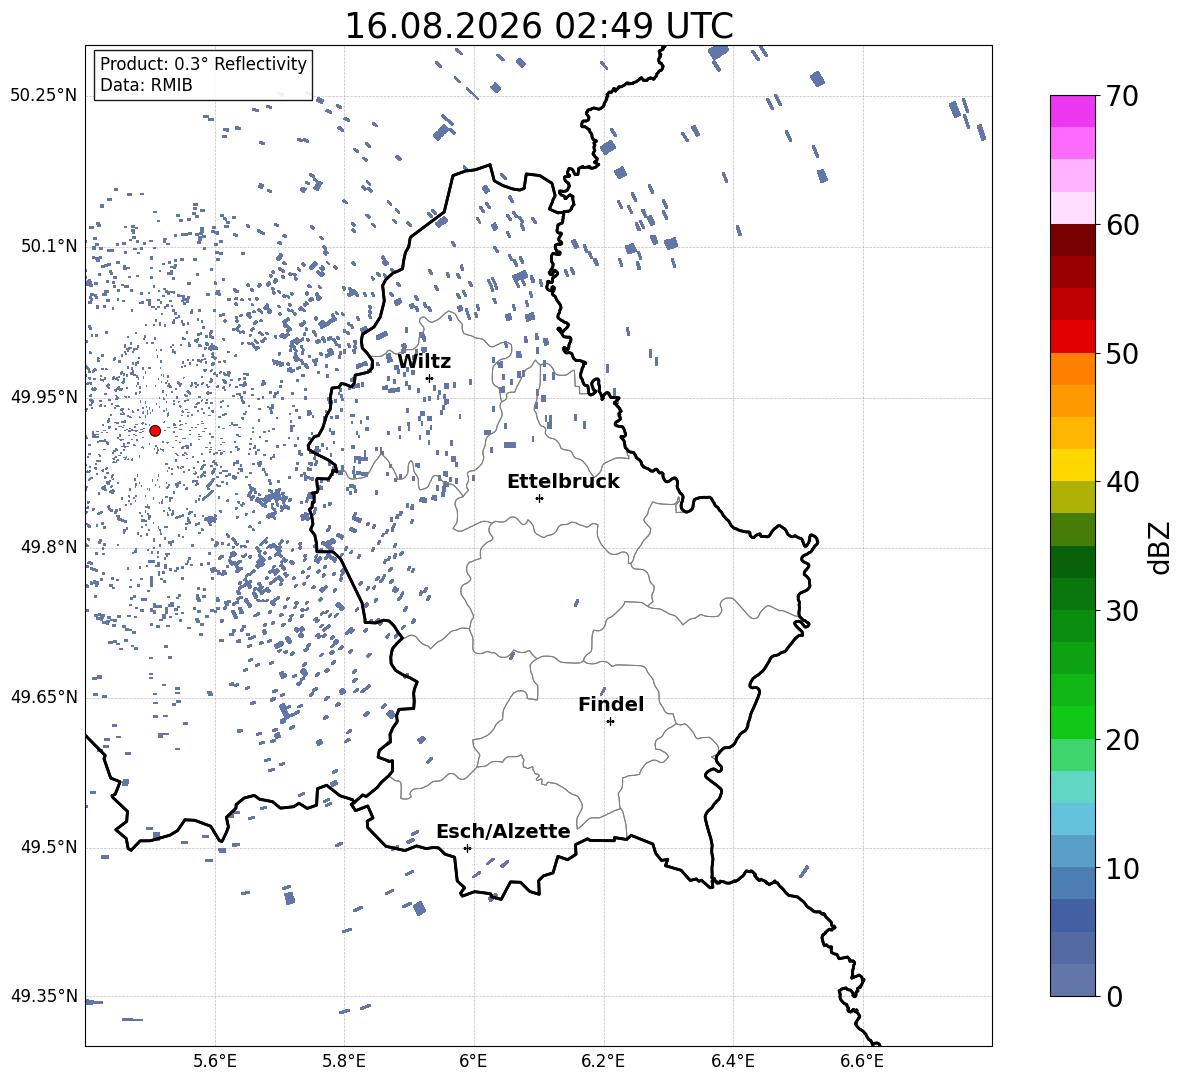Click the dark red 60 dBZ band
The image size is (1184, 1081).
tap(1072, 240)
